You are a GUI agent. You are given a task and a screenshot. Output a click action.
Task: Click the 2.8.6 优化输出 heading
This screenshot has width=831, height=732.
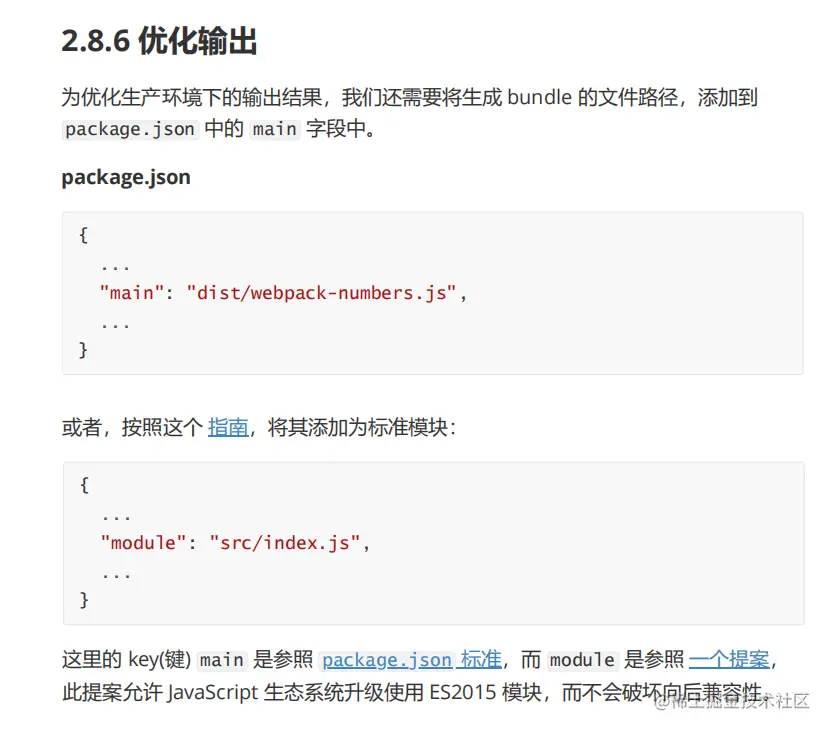pos(160,41)
